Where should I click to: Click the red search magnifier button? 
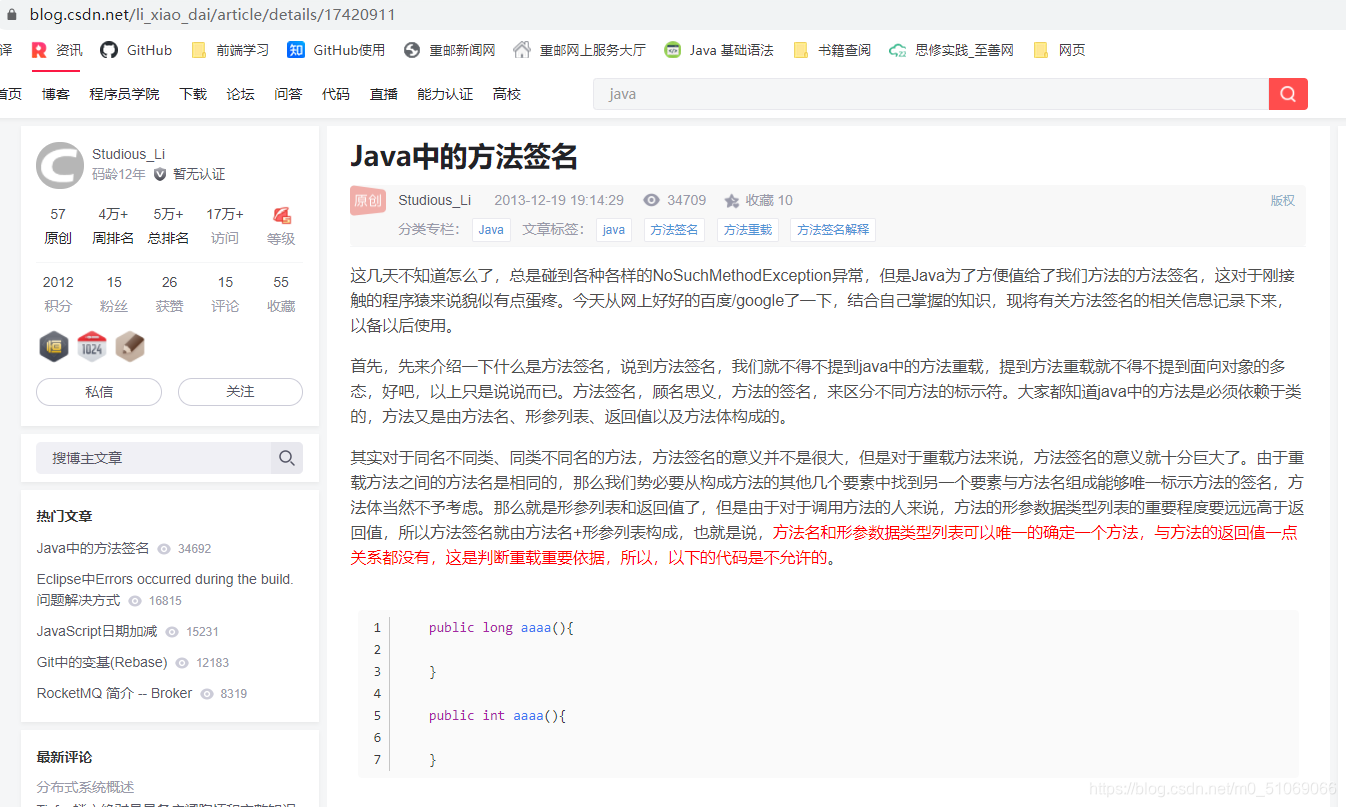point(1288,94)
